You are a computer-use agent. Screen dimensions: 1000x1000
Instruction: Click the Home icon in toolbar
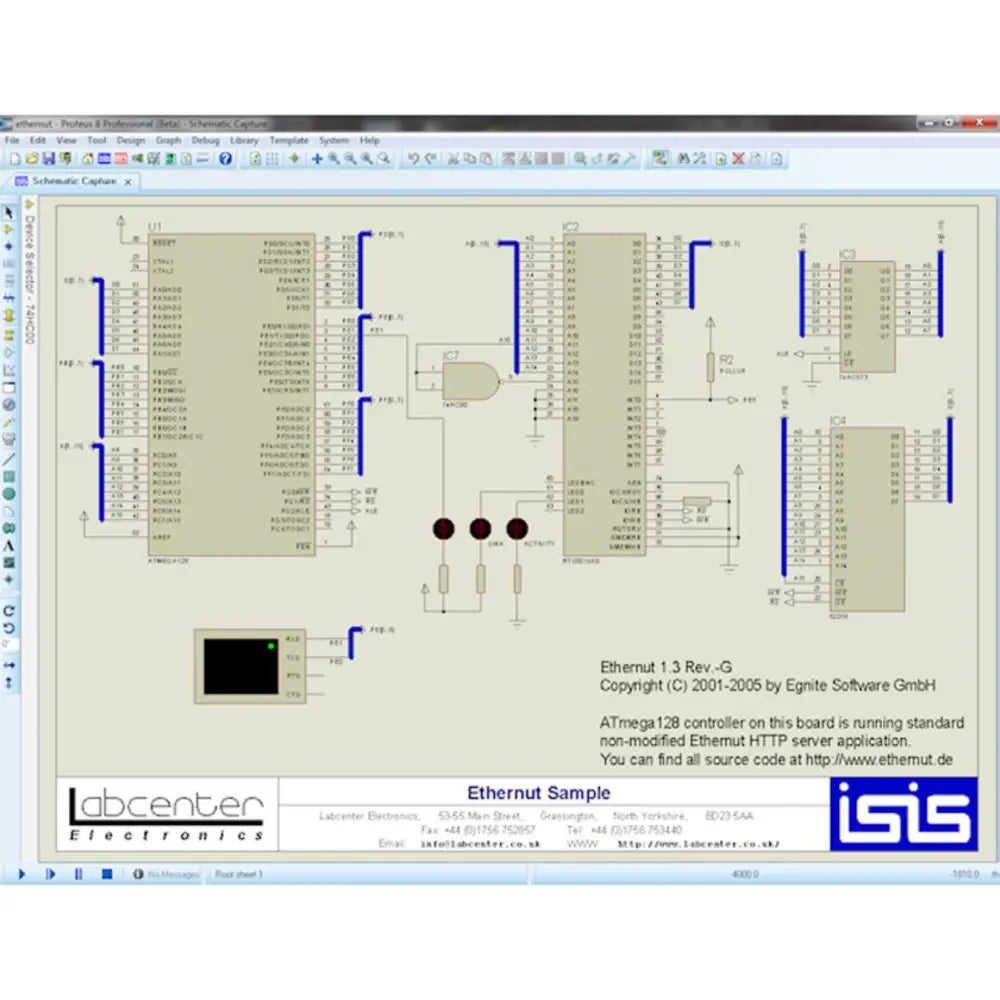(x=88, y=159)
